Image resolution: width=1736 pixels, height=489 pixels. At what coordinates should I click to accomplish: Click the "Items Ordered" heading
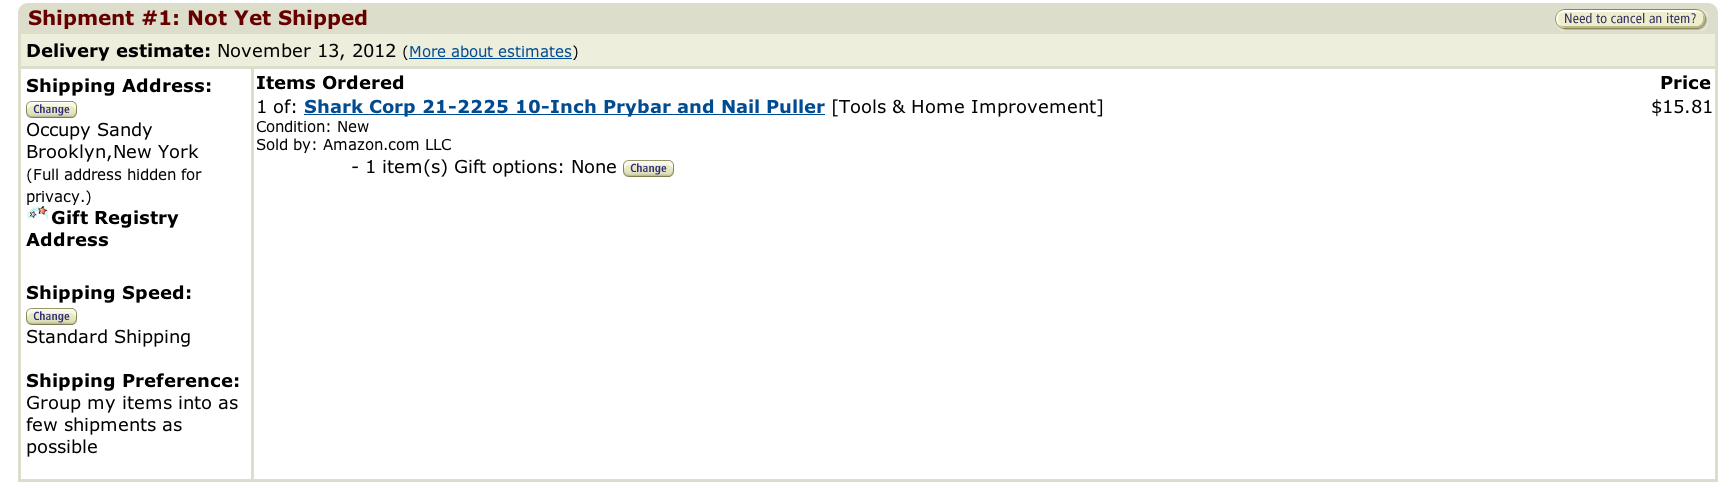click(330, 83)
